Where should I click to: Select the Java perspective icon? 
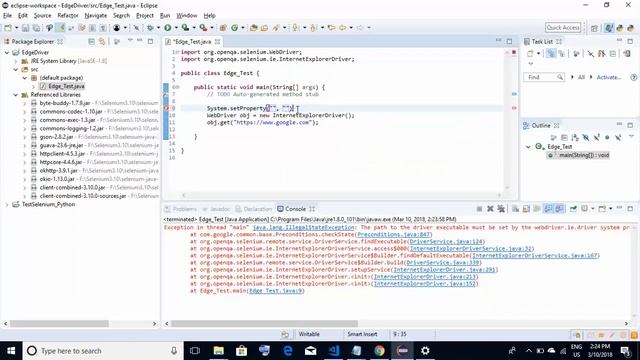click(609, 28)
